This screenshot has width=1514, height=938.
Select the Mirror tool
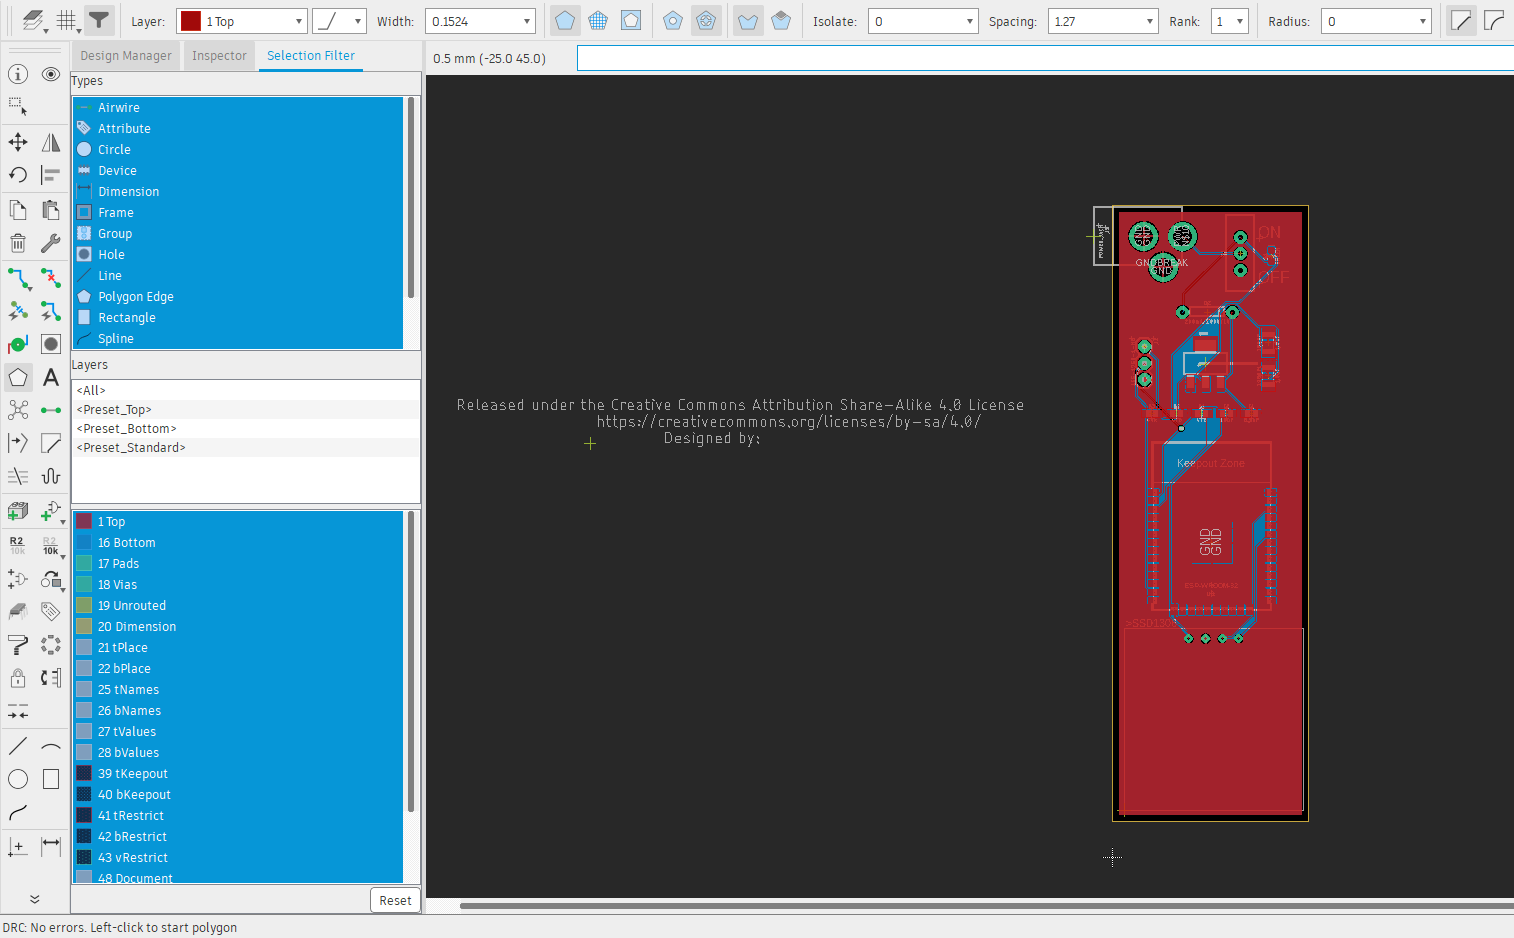click(x=51, y=142)
